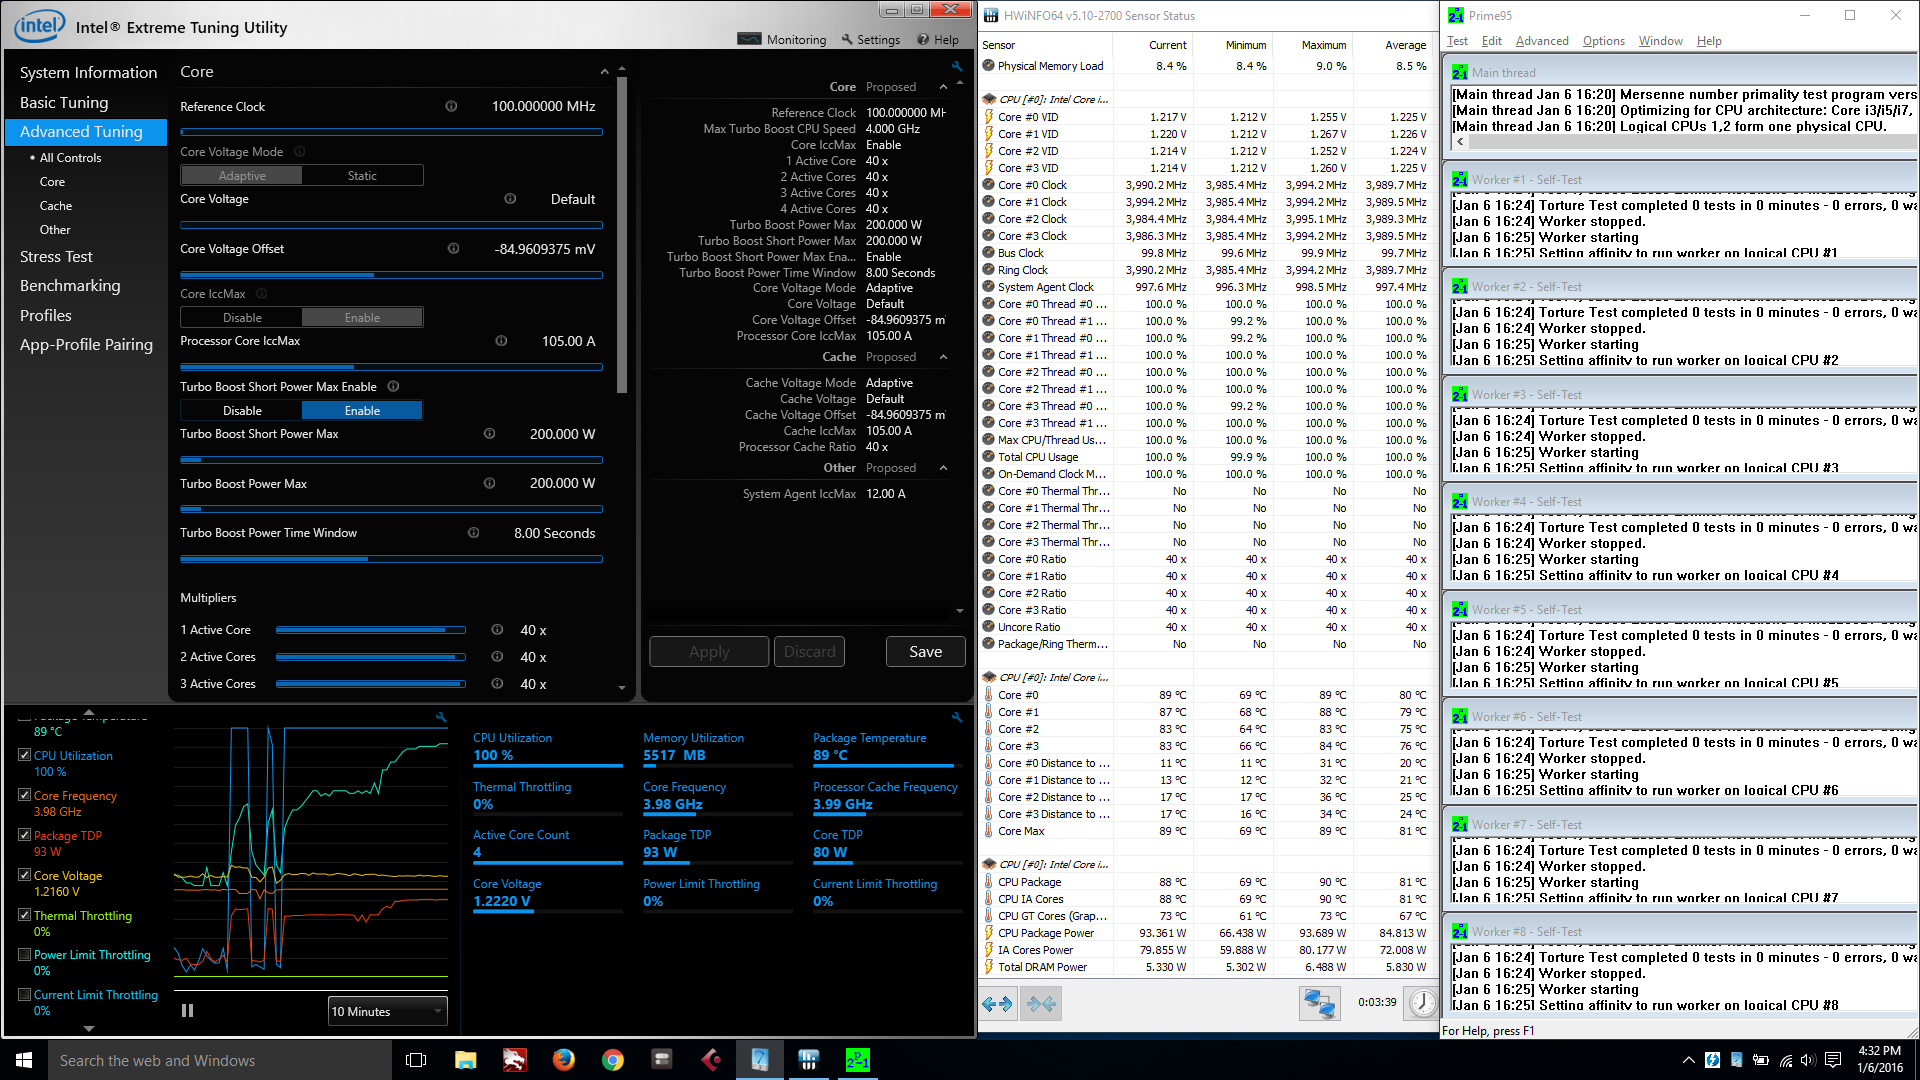Open the Prime95 taskbar icon
This screenshot has width=1920, height=1080.
(858, 1060)
